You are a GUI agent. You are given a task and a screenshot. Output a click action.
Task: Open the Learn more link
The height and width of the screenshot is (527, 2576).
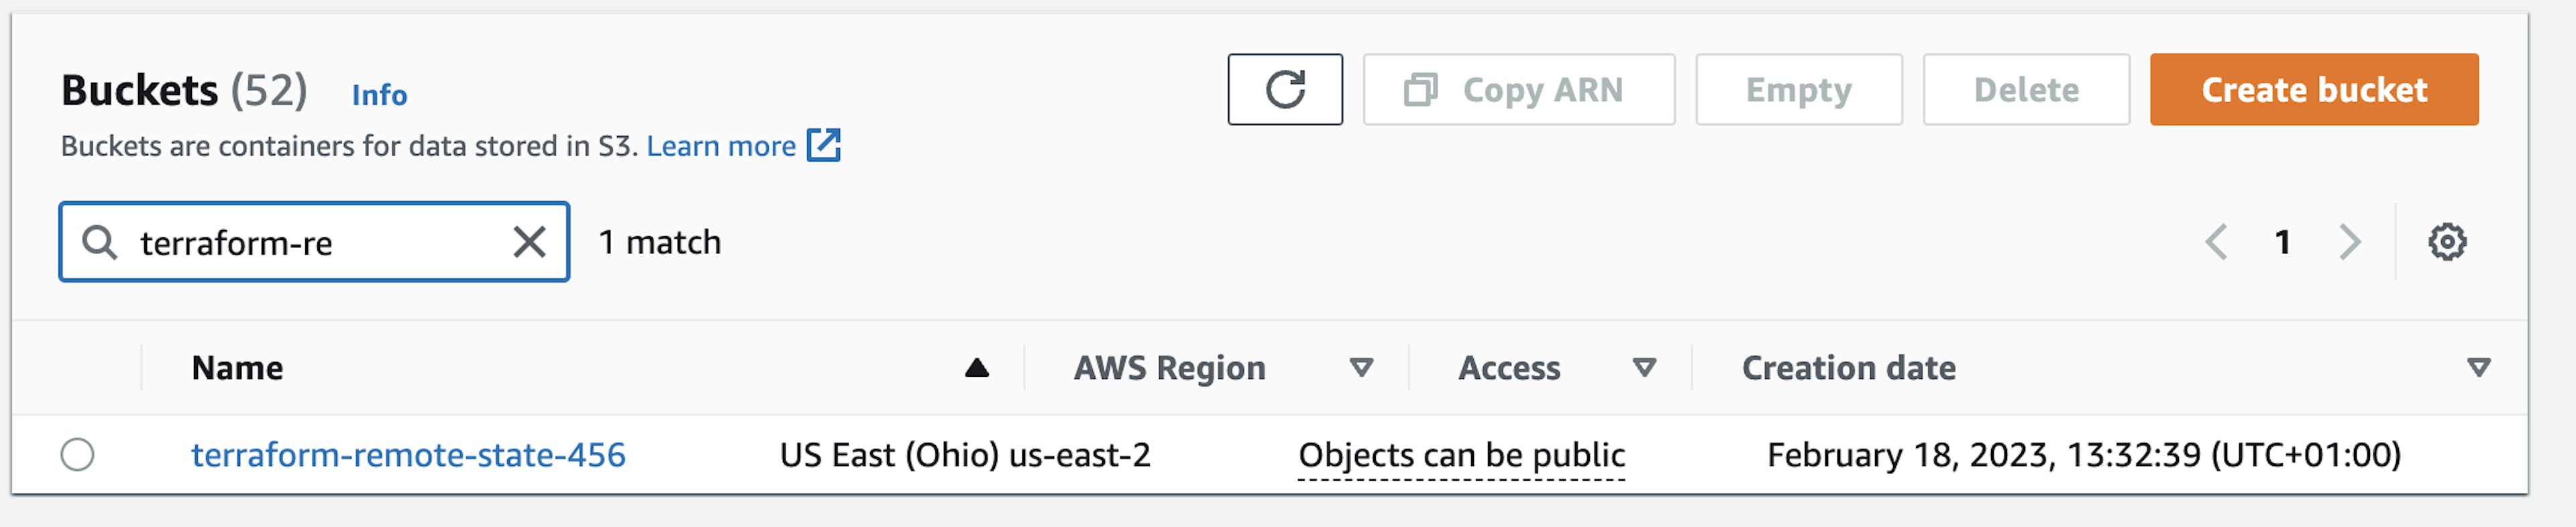point(720,146)
